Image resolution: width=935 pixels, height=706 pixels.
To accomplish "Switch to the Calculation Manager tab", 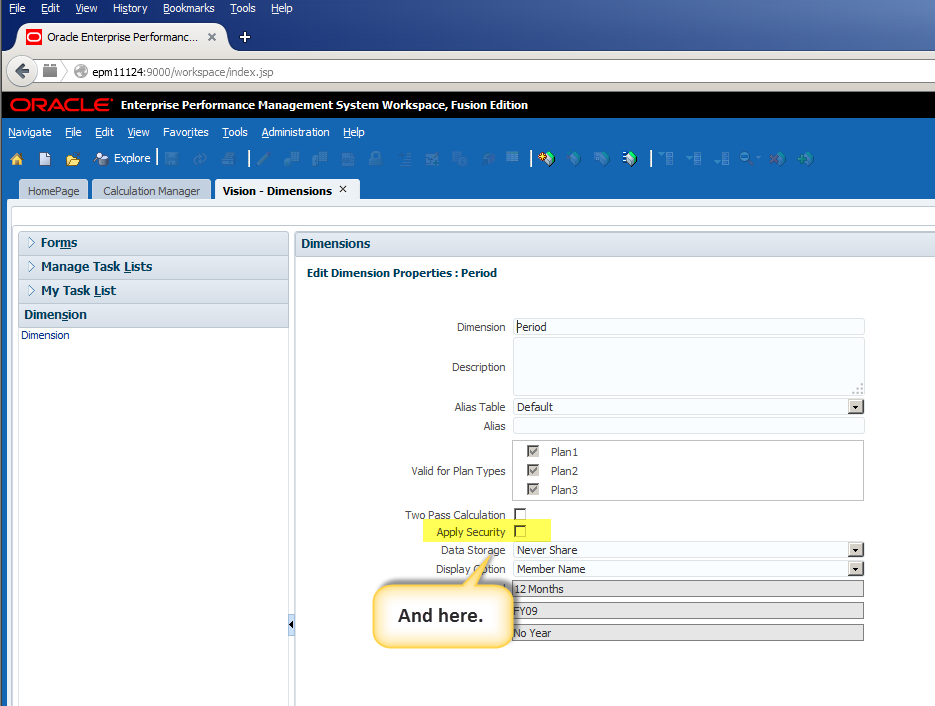I will tap(151, 191).
